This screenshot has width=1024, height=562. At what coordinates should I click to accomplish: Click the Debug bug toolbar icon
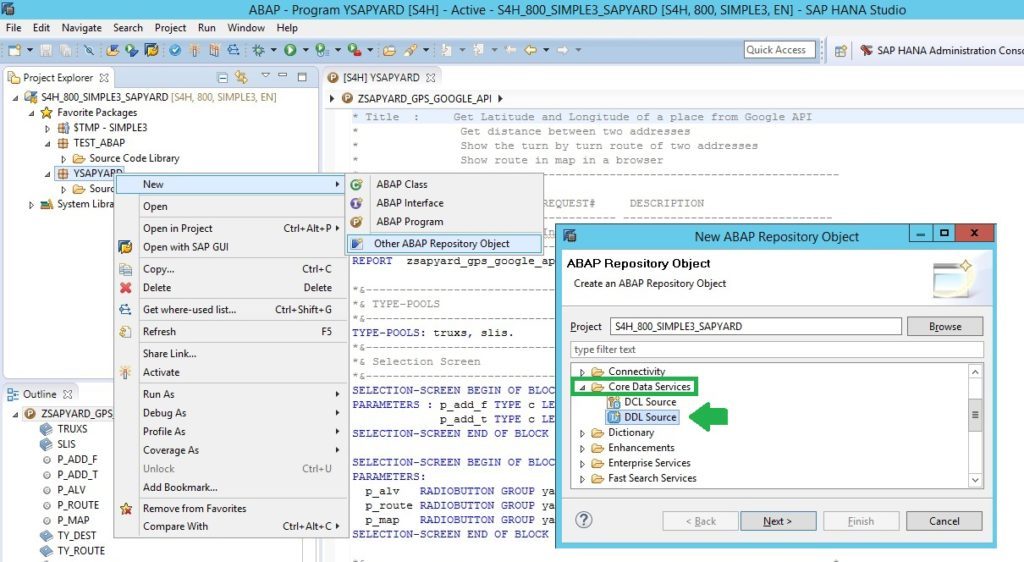pos(259,50)
